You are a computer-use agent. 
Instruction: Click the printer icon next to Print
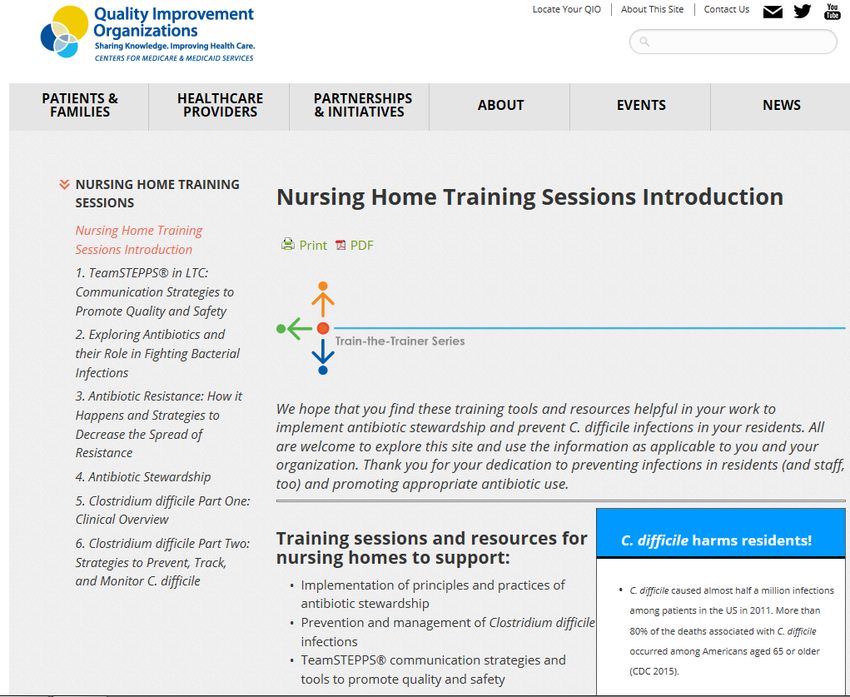click(287, 244)
